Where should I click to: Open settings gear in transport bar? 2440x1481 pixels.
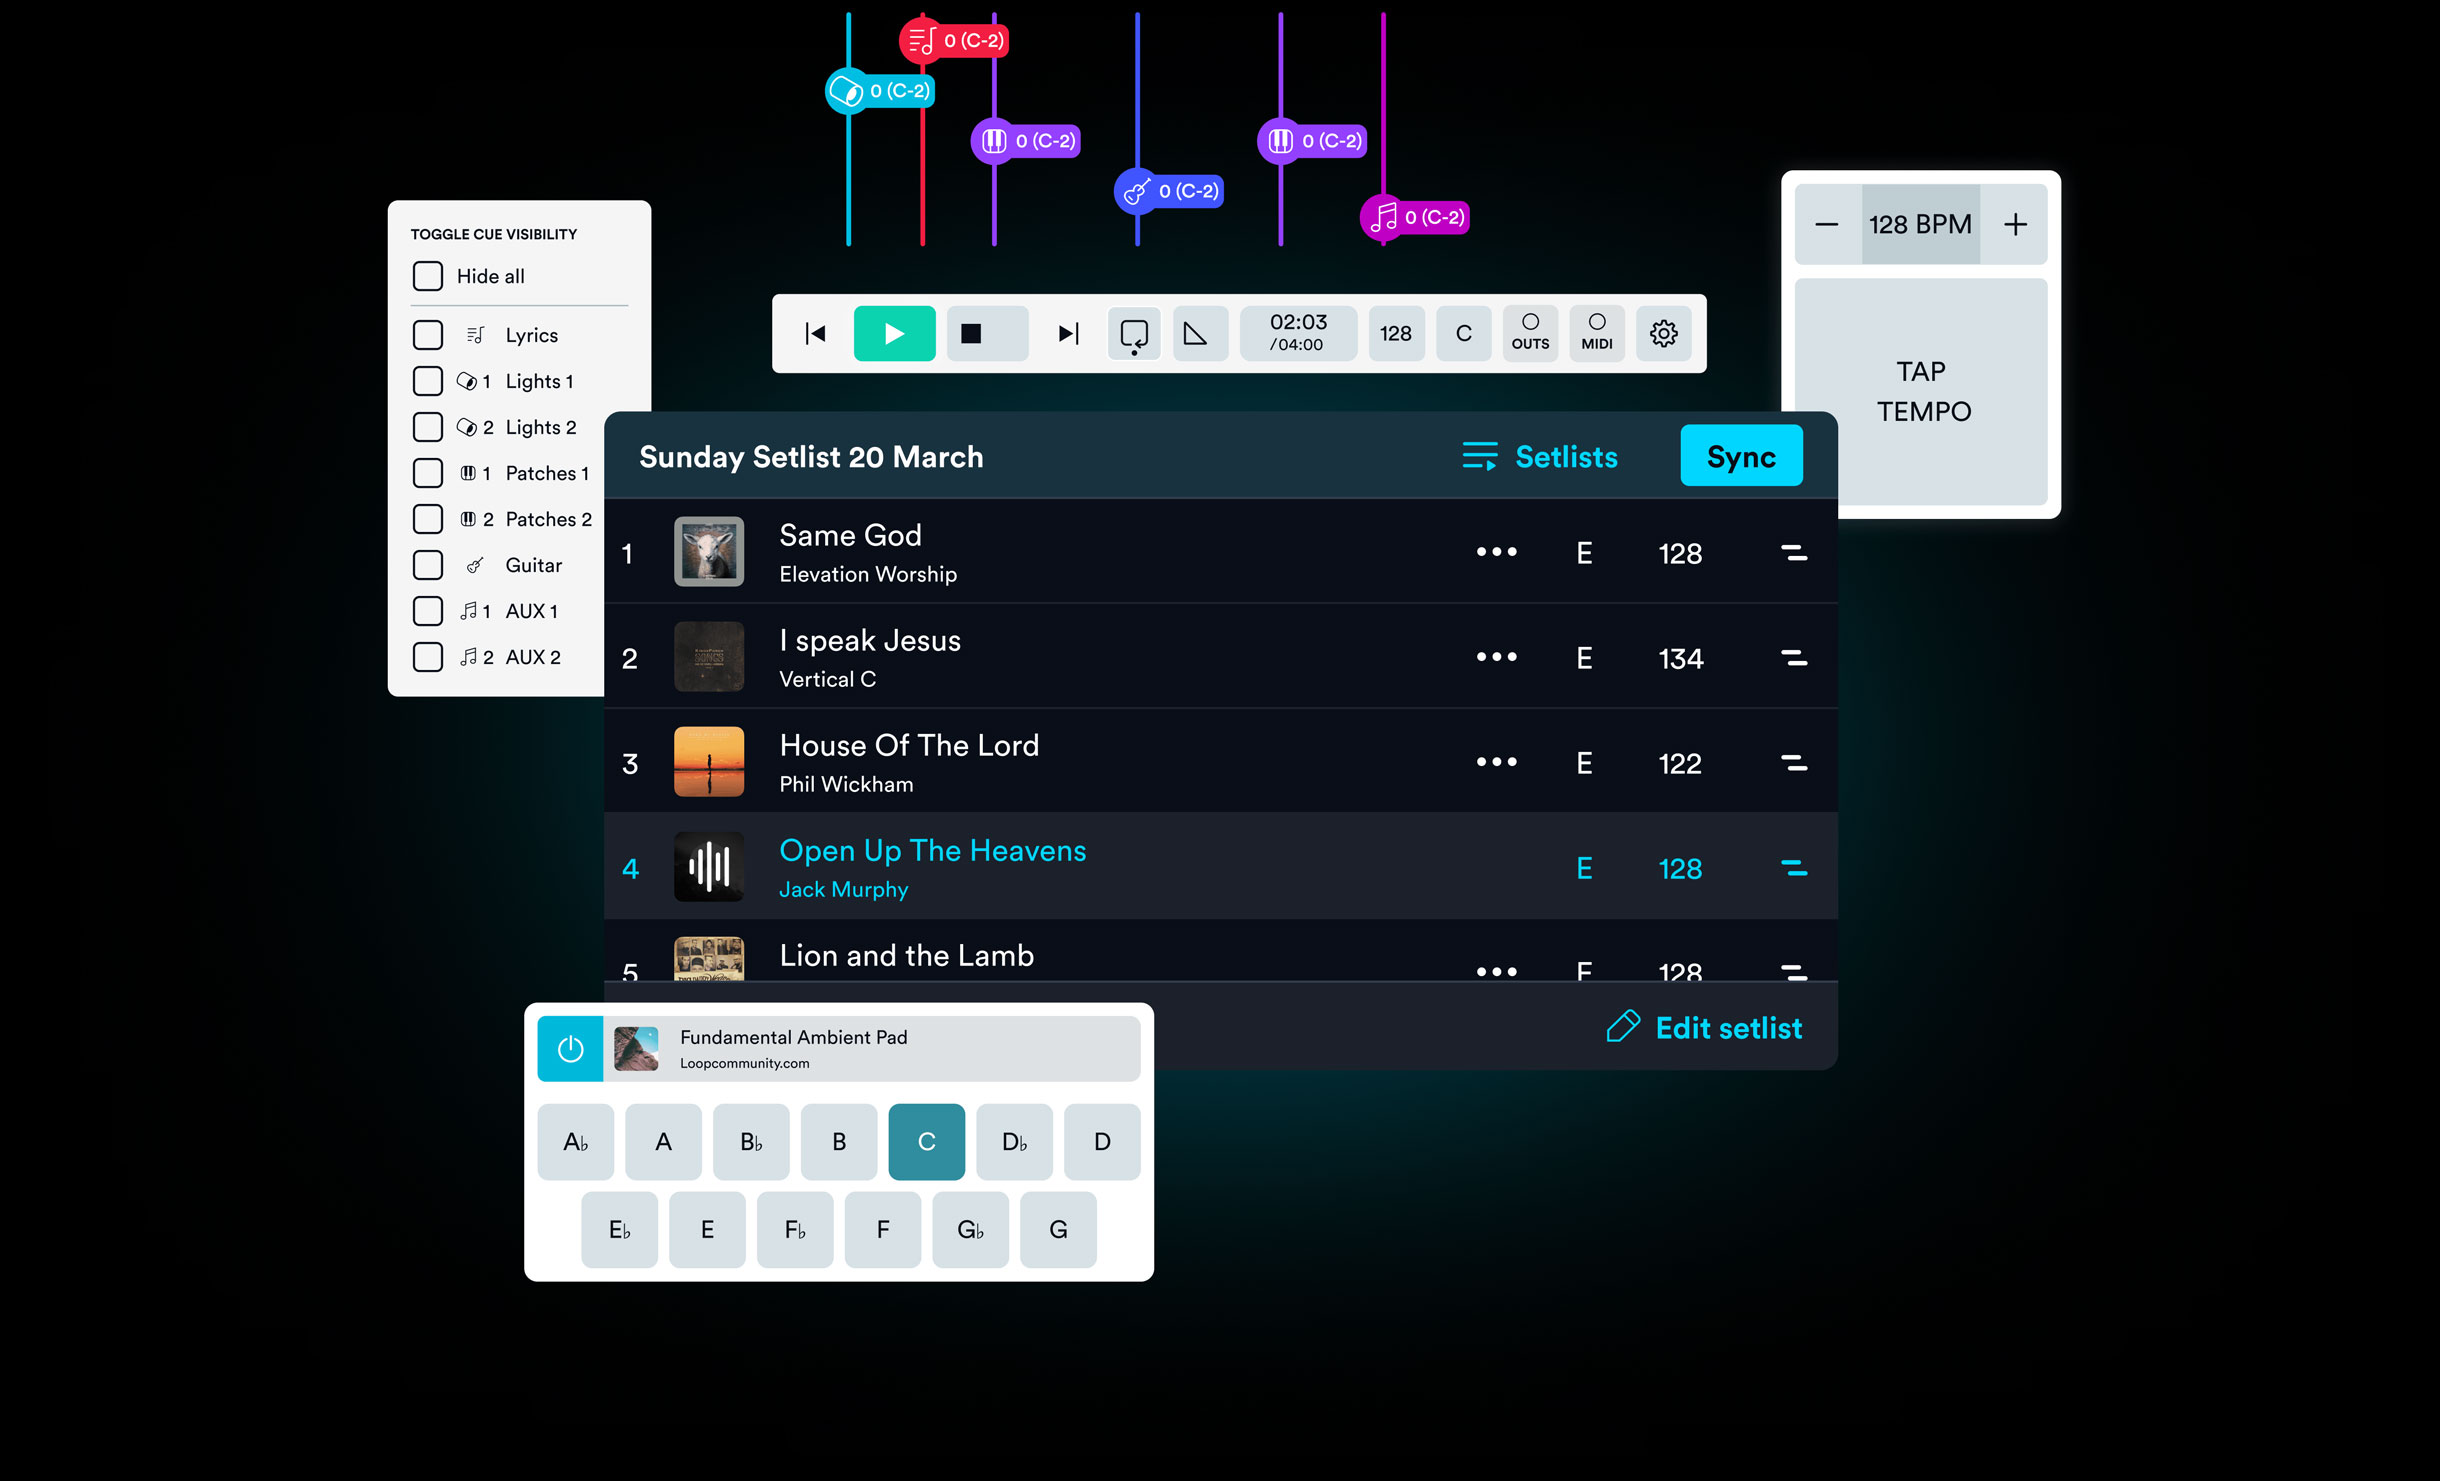(1663, 334)
